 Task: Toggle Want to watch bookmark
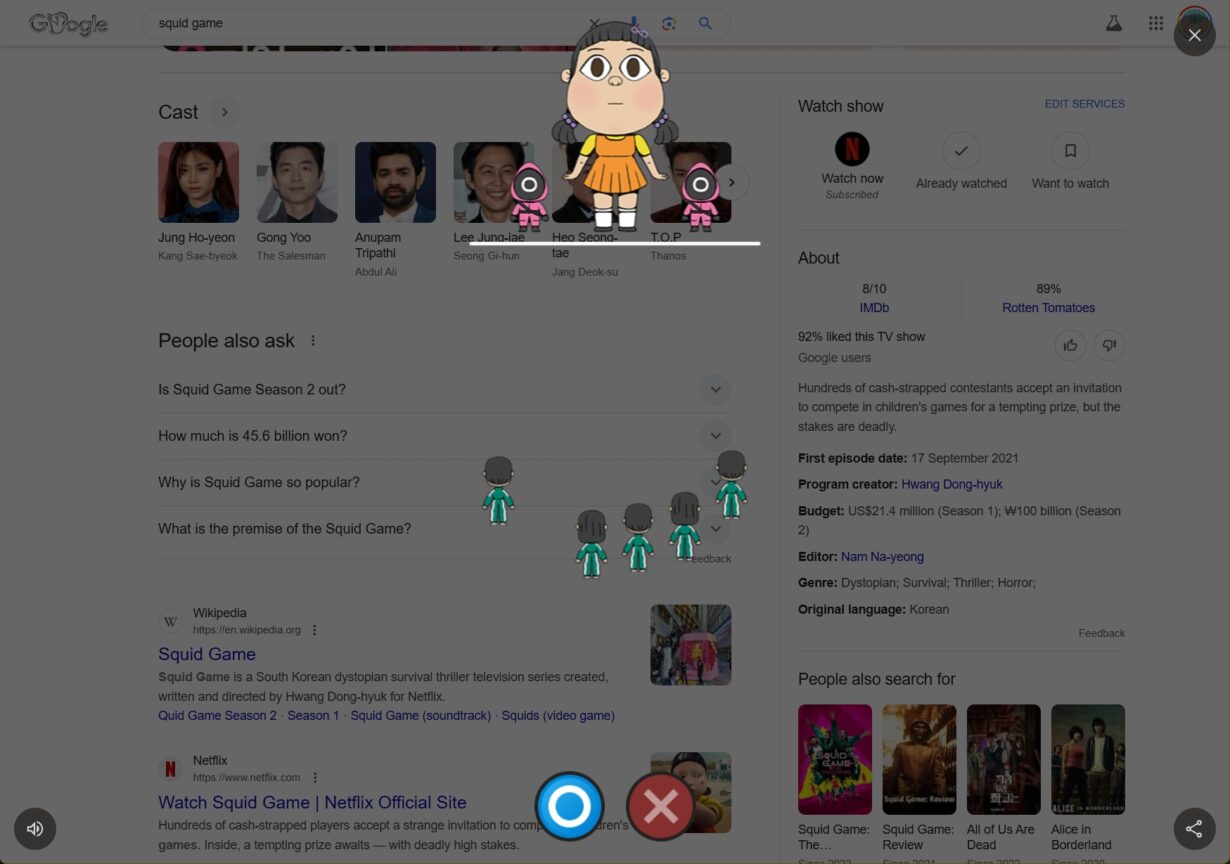coord(1070,151)
